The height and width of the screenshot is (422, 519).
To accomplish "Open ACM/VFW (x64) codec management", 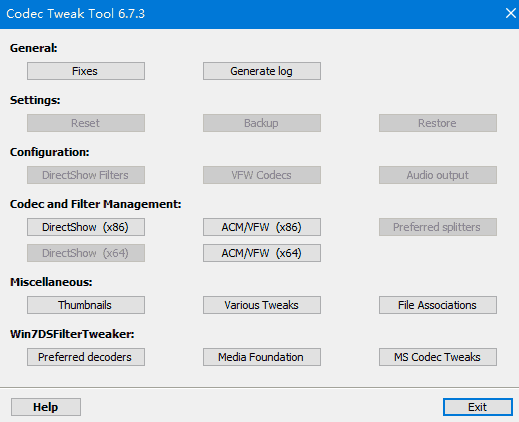I will click(262, 253).
